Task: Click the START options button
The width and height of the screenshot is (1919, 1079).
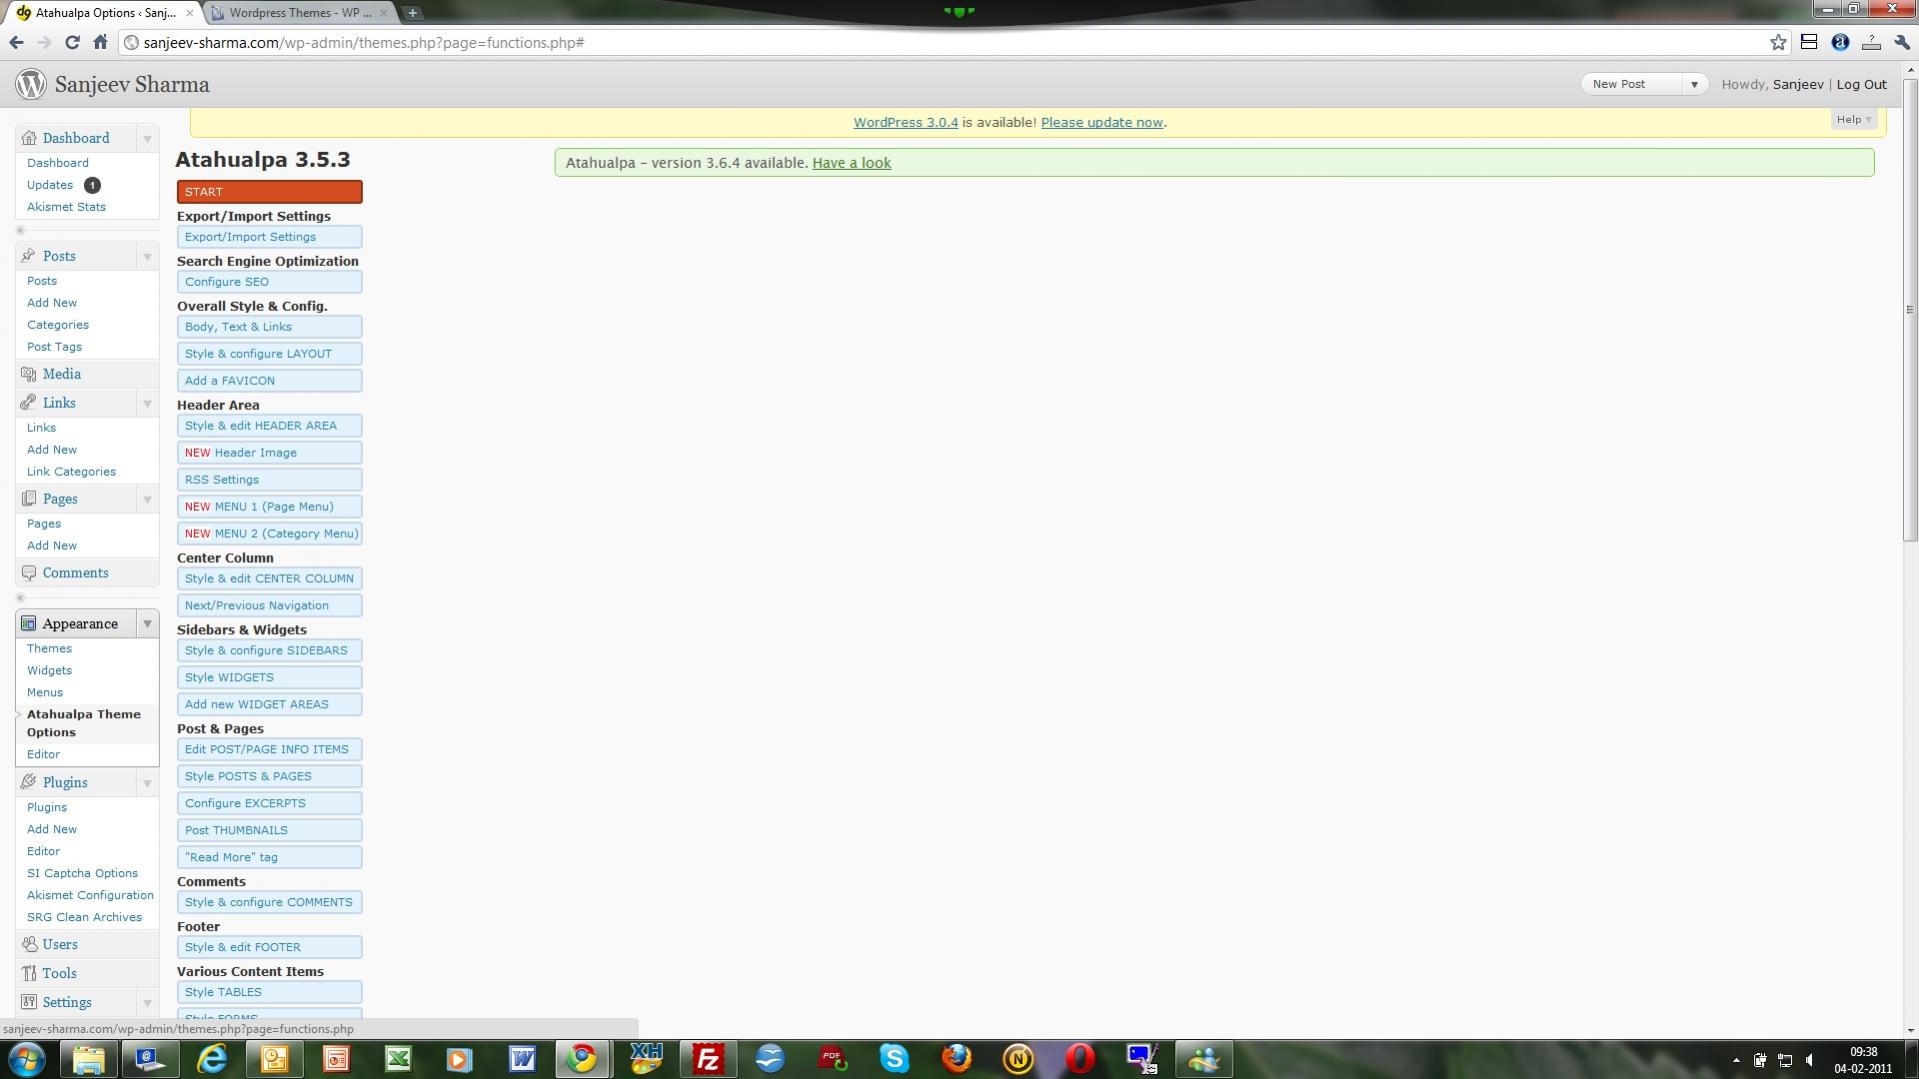Action: click(x=270, y=191)
